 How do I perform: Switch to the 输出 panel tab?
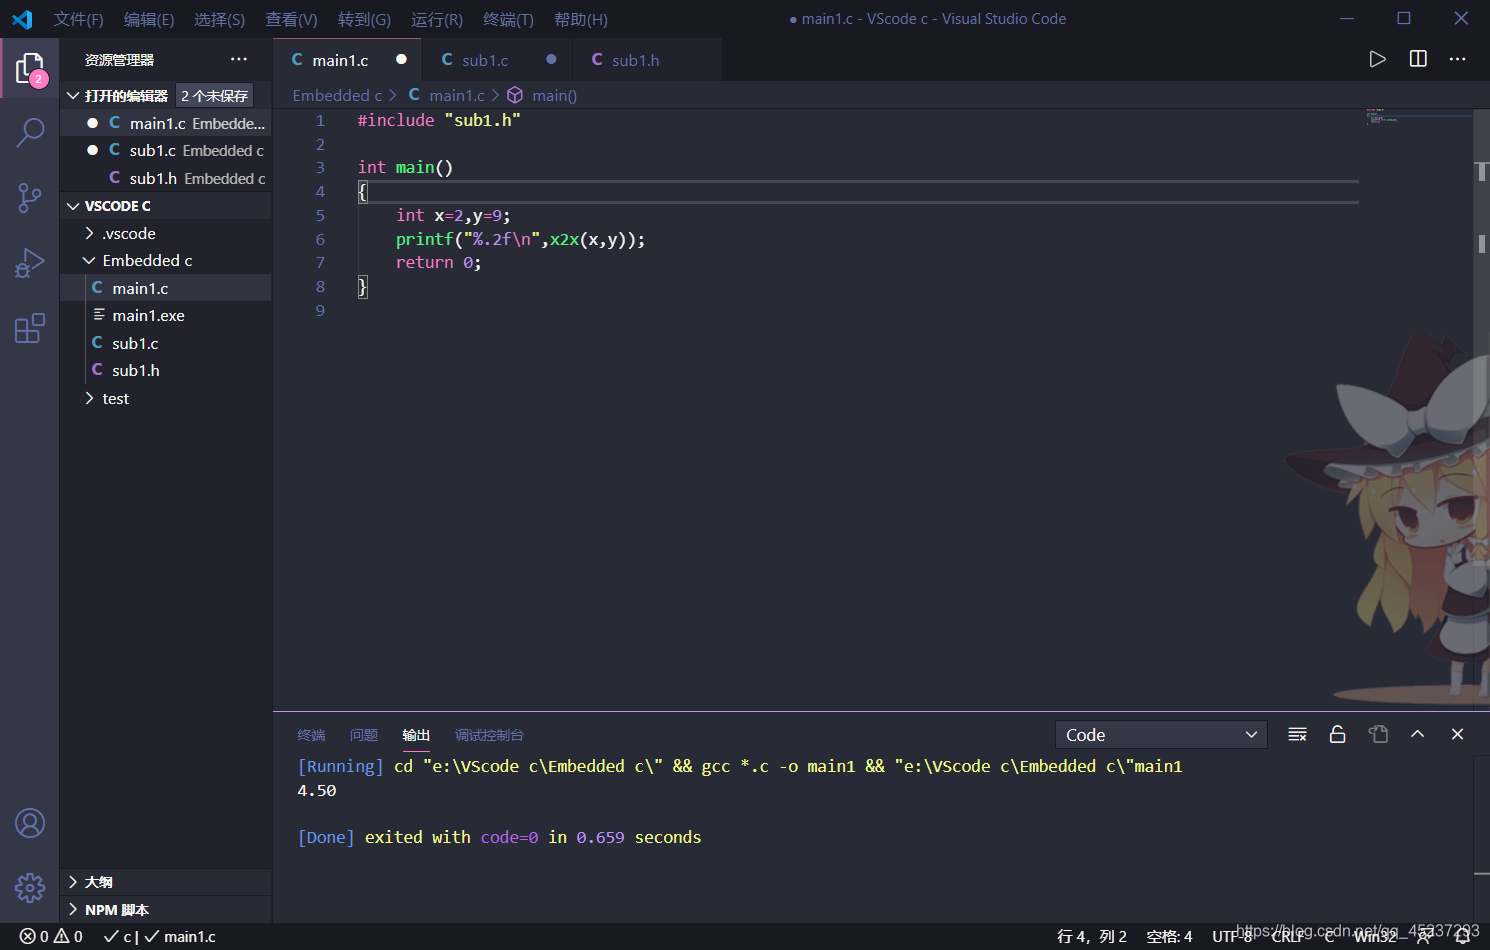click(416, 735)
